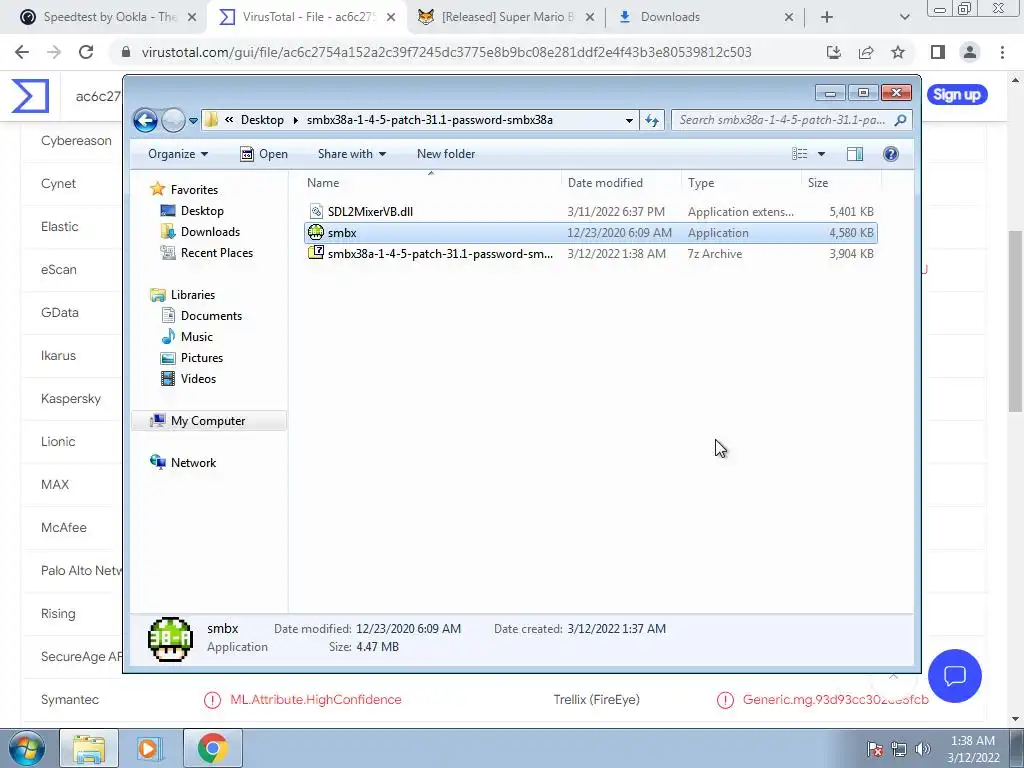Open Chrome tab search chevron
Viewport: 1024px width, 768px height.
pyautogui.click(x=904, y=18)
